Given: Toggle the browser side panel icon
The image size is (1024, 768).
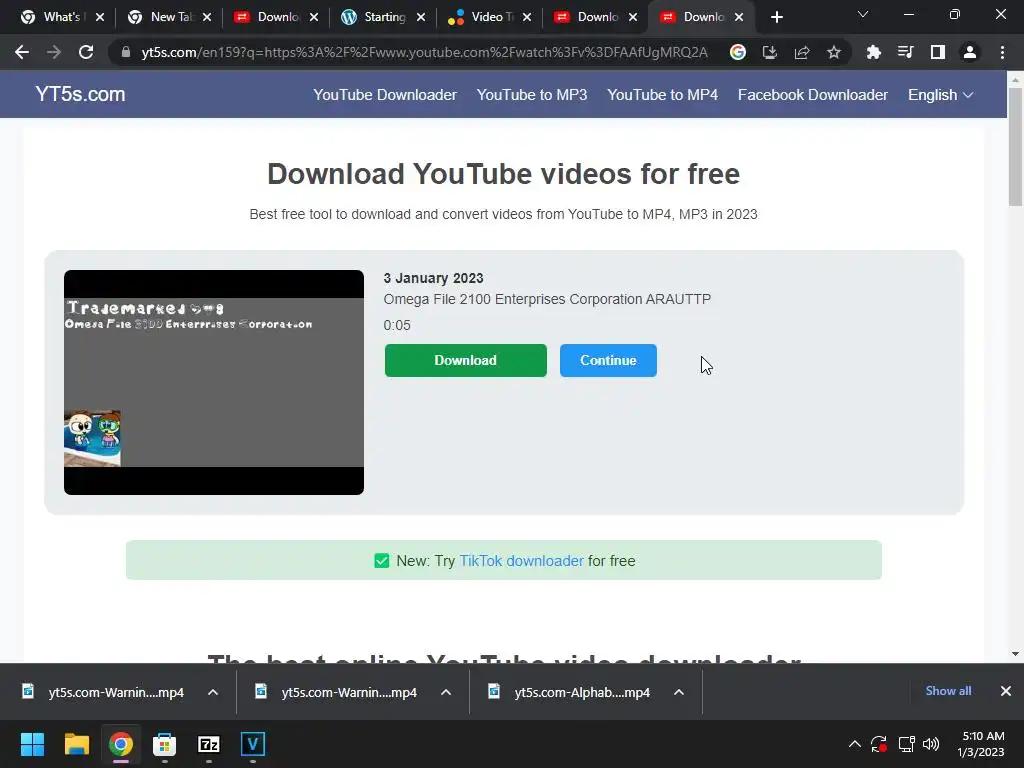Looking at the screenshot, I should tap(938, 52).
